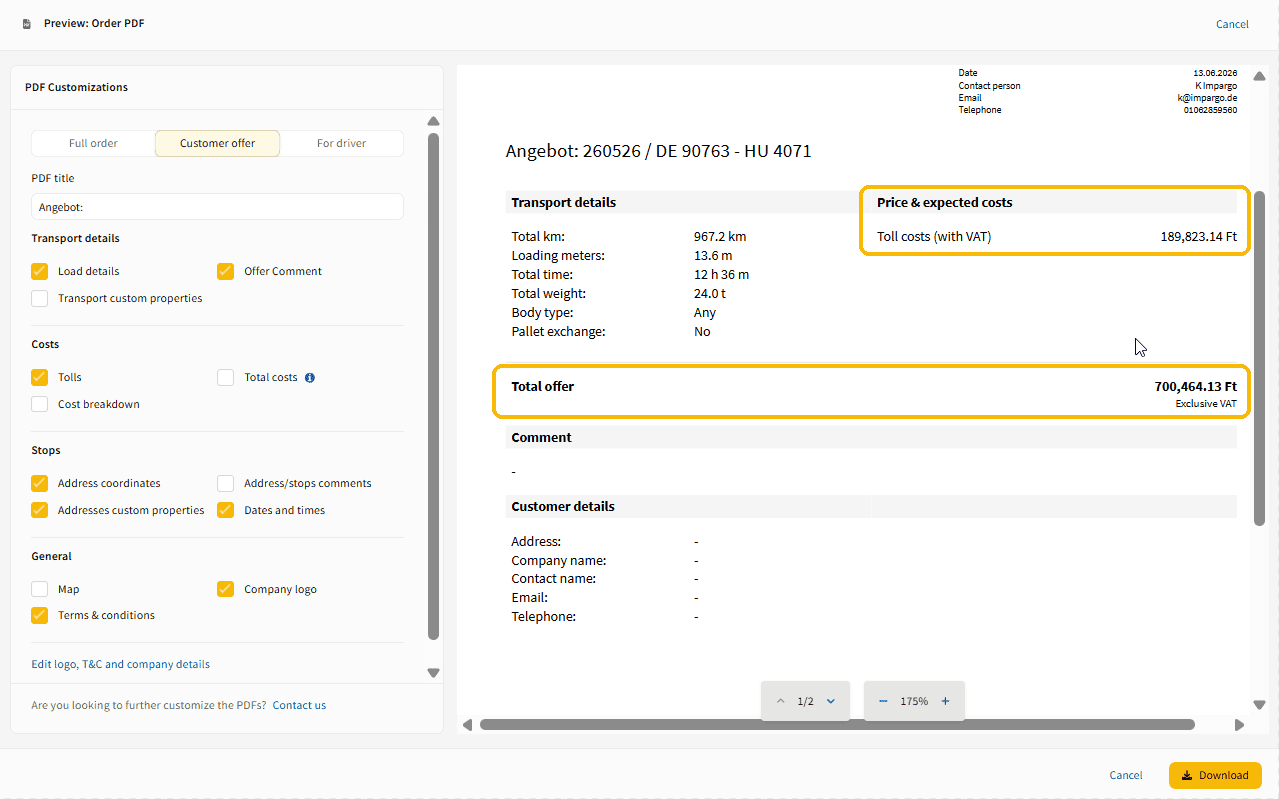Click customizations panel scroll down arrow
The image size is (1279, 799).
pos(433,673)
